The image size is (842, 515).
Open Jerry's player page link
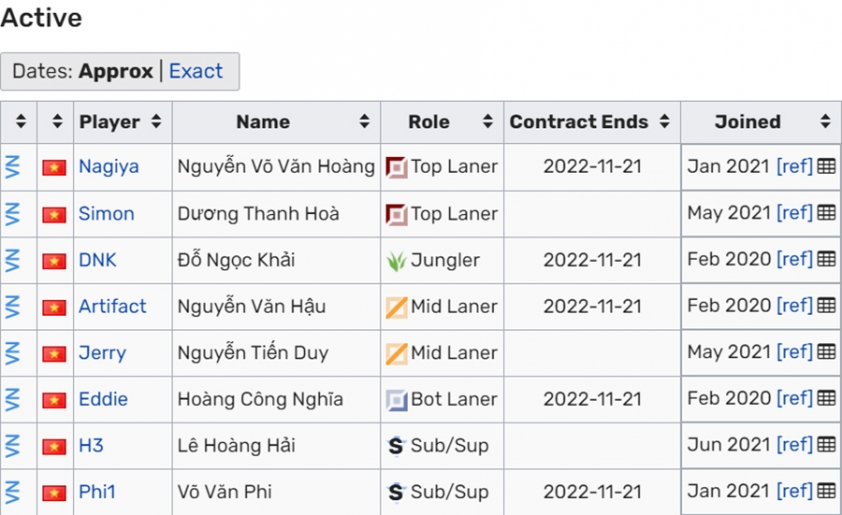coord(102,353)
